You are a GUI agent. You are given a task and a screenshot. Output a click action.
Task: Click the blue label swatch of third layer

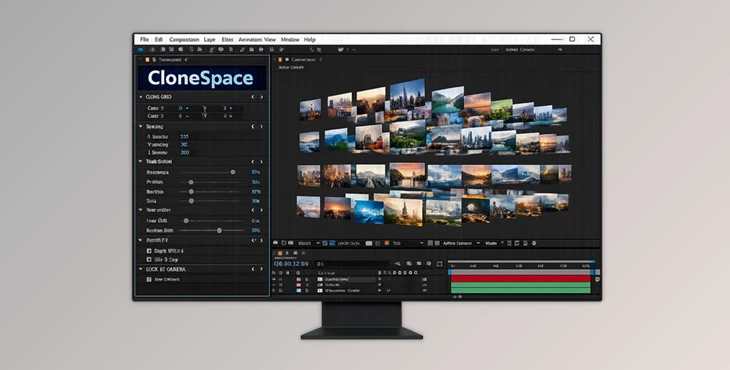(298, 290)
